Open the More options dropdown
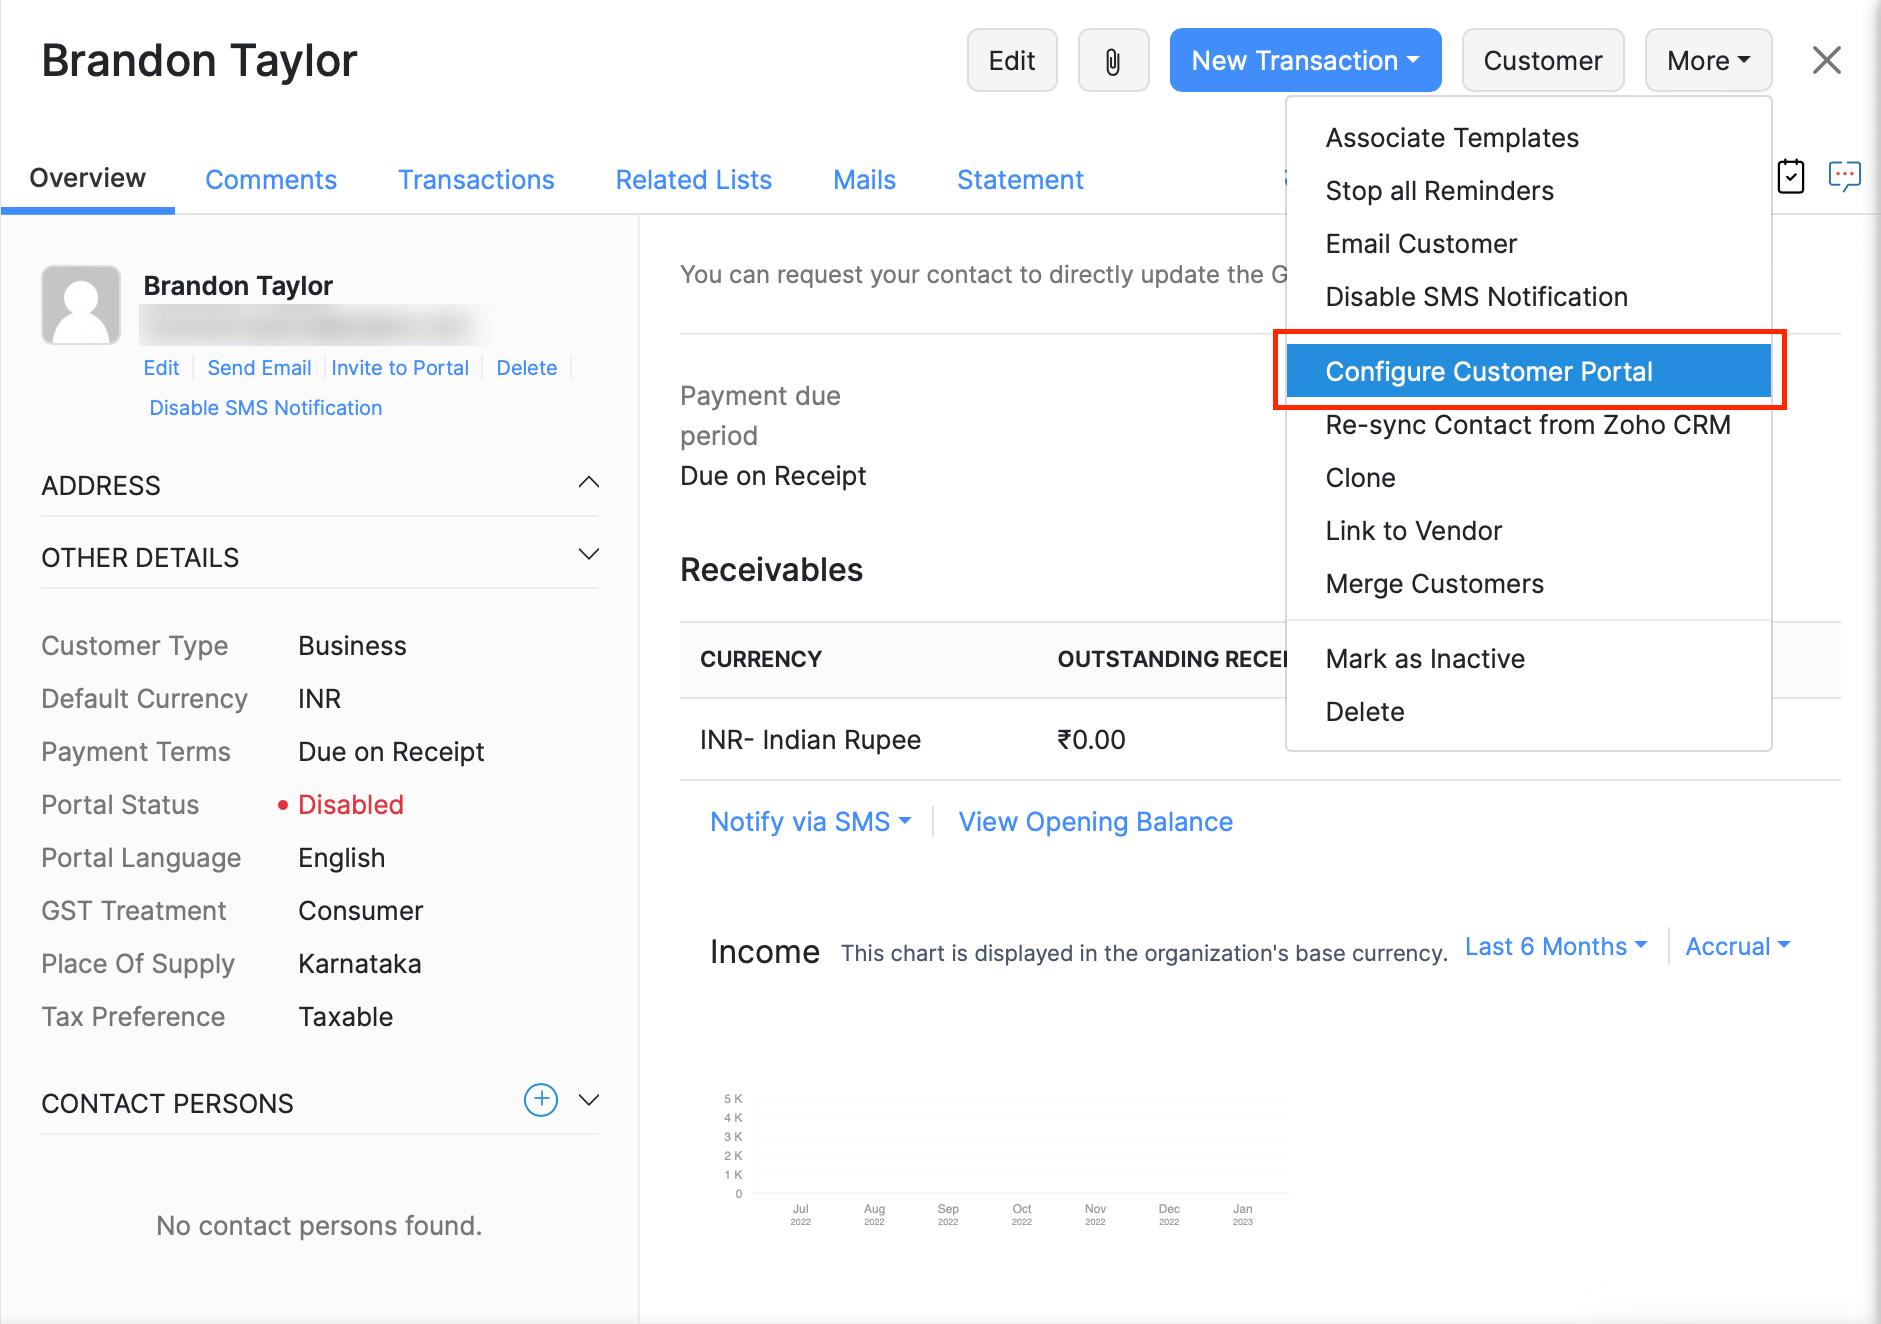 [1707, 60]
